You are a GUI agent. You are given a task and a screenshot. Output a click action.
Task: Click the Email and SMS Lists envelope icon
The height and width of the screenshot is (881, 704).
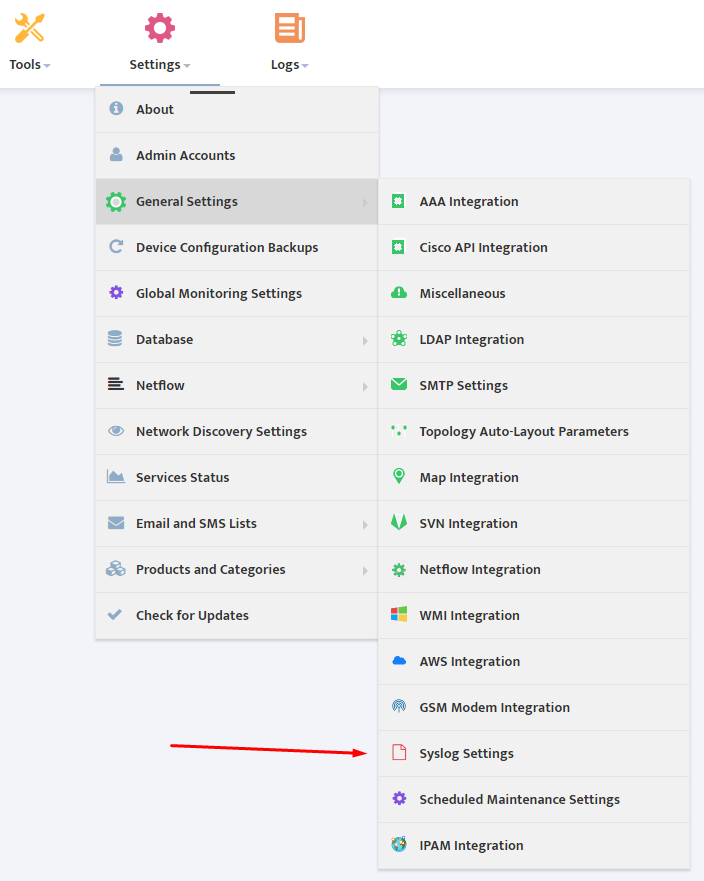click(x=116, y=523)
